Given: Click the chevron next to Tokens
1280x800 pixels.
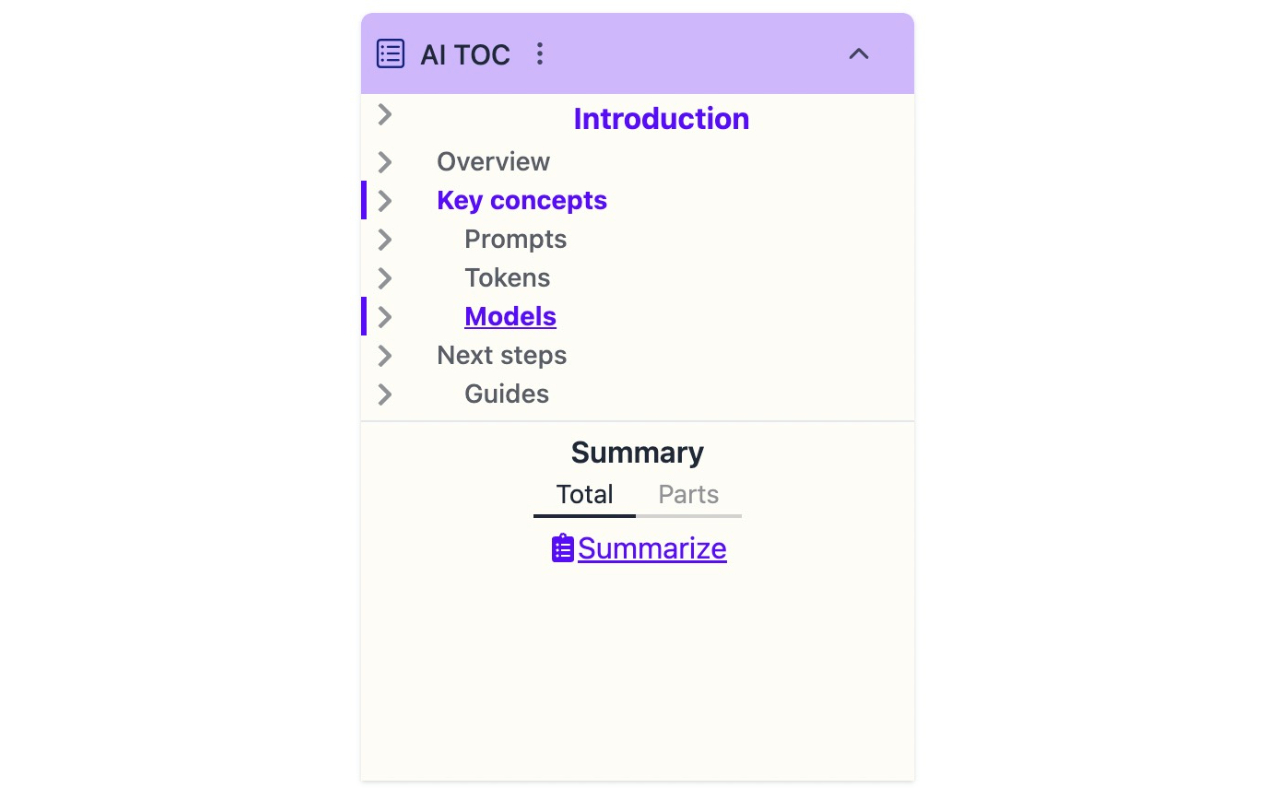Looking at the screenshot, I should point(385,278).
